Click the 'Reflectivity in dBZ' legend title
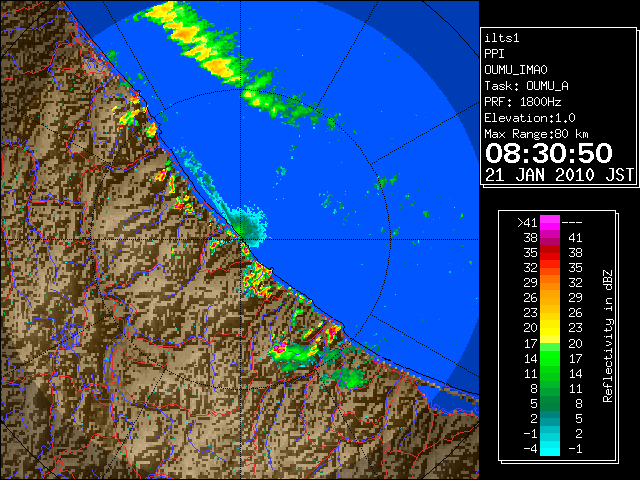The image size is (640, 480). [x=608, y=336]
